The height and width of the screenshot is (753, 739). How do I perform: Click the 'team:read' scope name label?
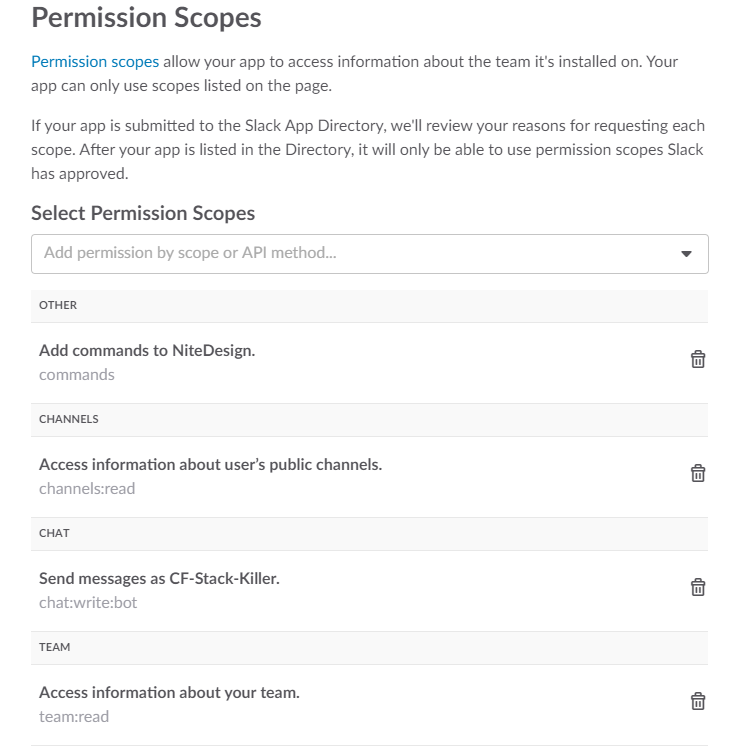74,717
